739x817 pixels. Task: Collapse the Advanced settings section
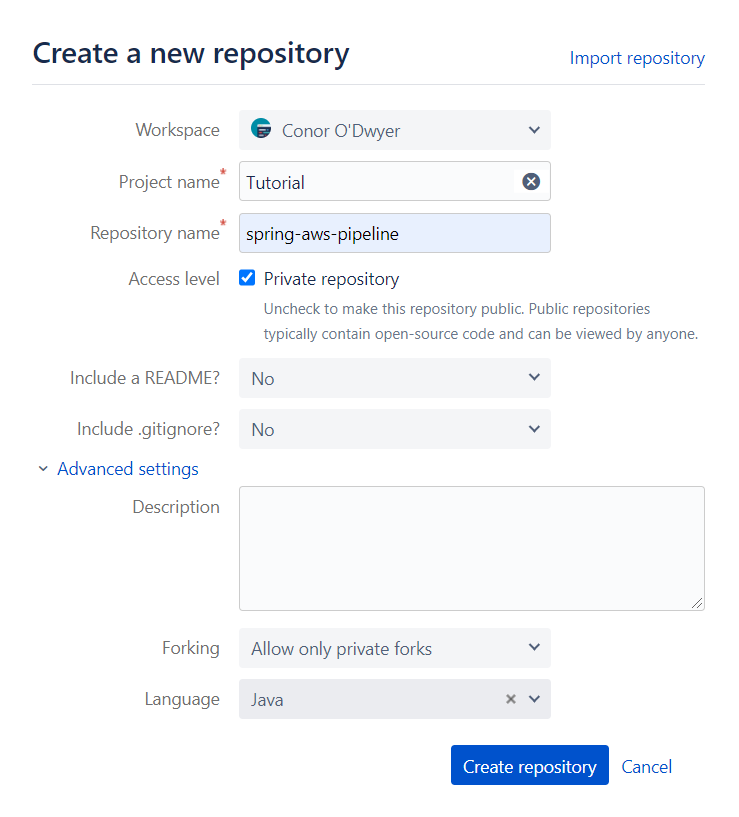point(127,468)
